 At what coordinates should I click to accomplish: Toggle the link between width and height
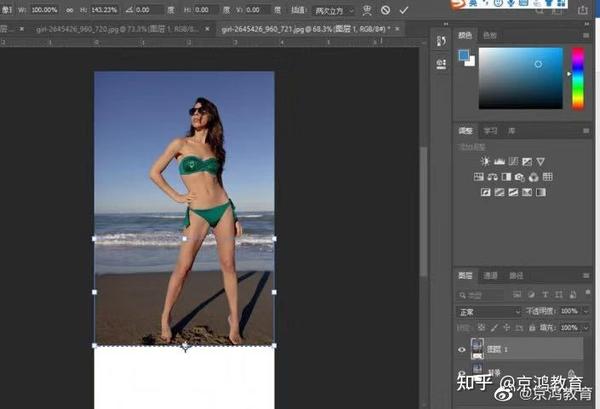(71, 9)
